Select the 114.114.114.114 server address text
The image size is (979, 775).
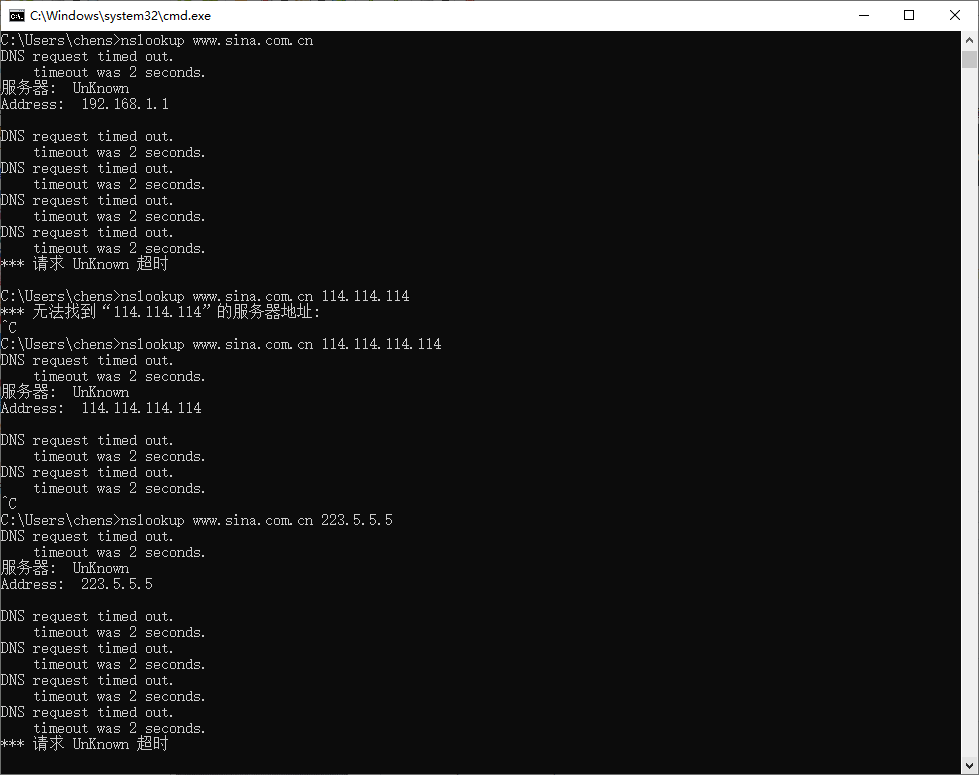click(x=140, y=408)
